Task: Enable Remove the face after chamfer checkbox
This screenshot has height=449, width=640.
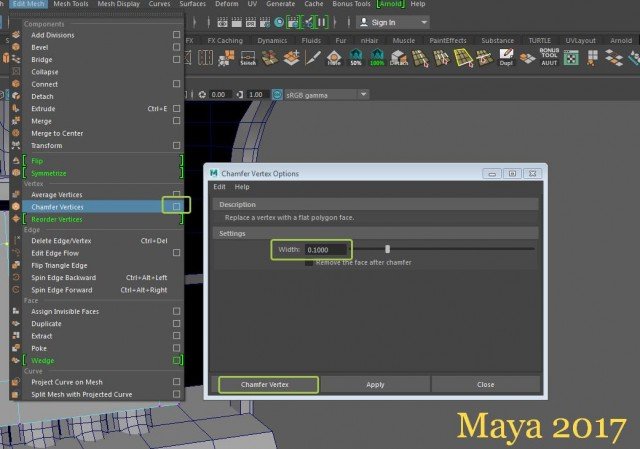Action: pyautogui.click(x=309, y=262)
